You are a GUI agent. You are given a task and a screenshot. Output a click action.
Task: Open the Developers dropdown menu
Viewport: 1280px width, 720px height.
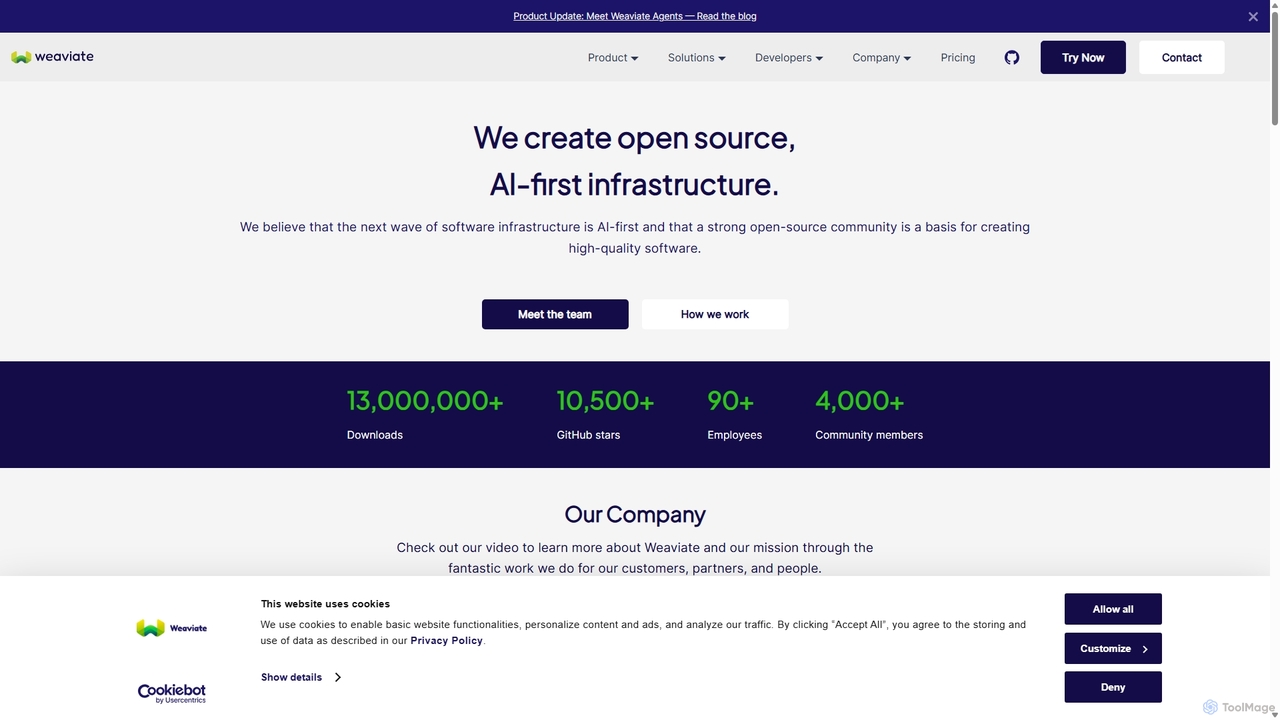[789, 58]
